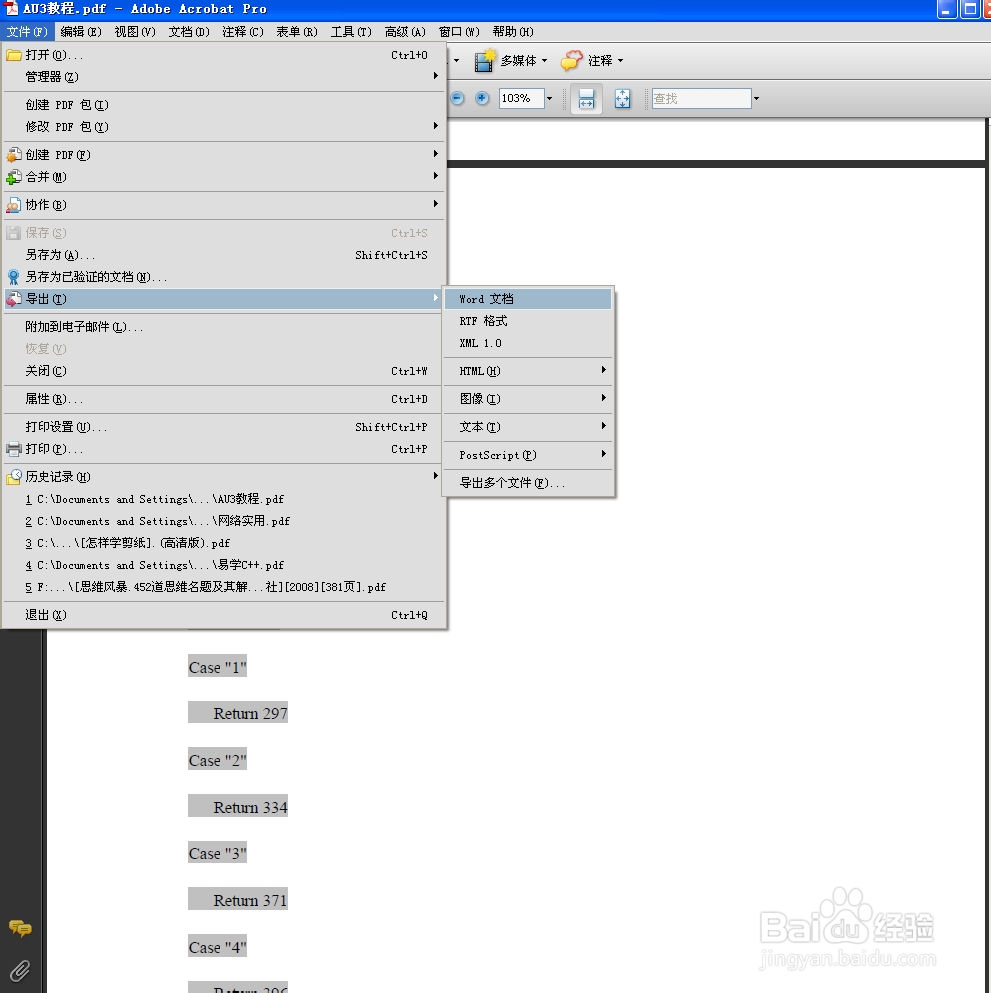Select the fit-page view icon
The image size is (991, 993).
click(623, 98)
